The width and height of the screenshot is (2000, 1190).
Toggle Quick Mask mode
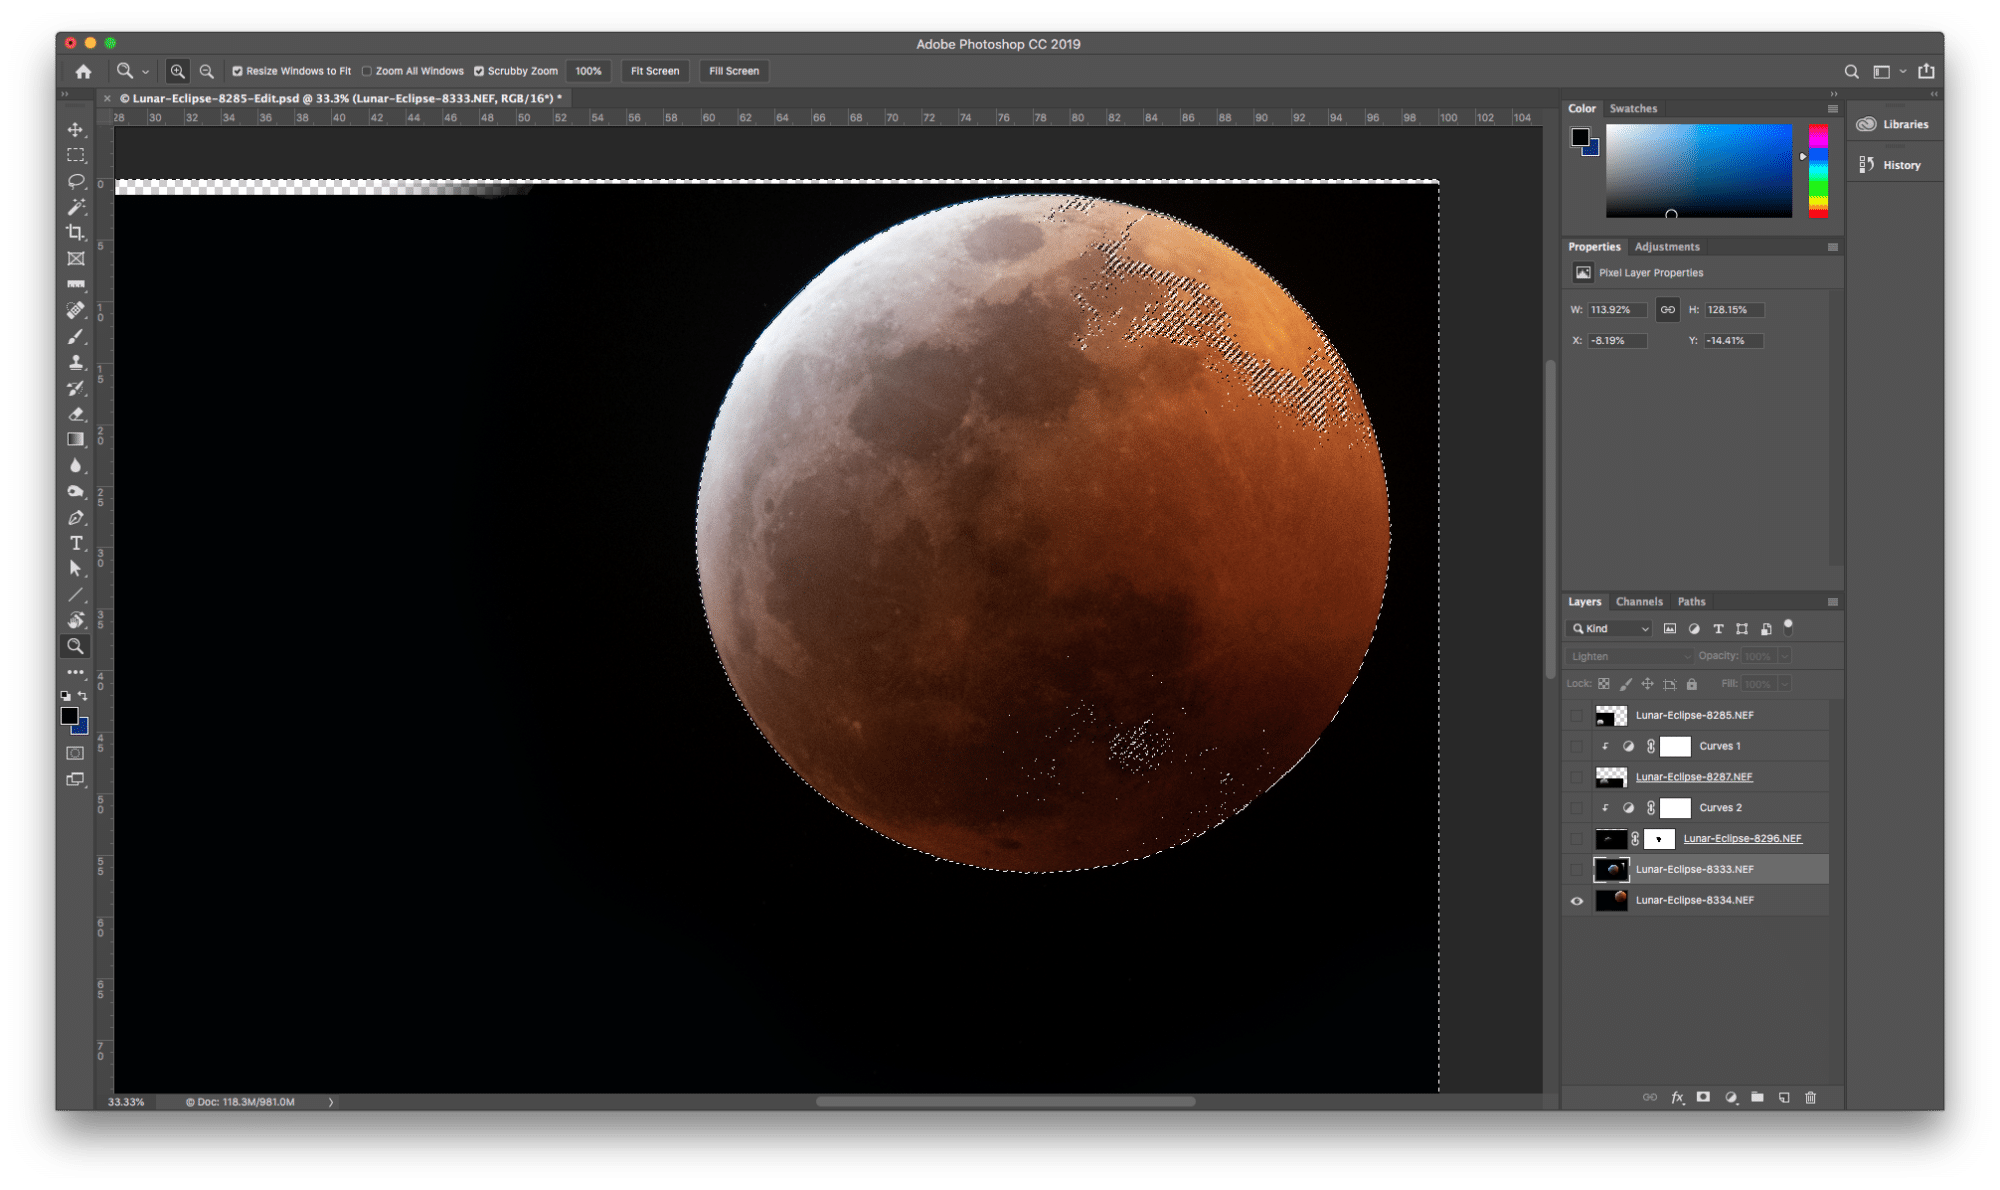click(x=76, y=754)
